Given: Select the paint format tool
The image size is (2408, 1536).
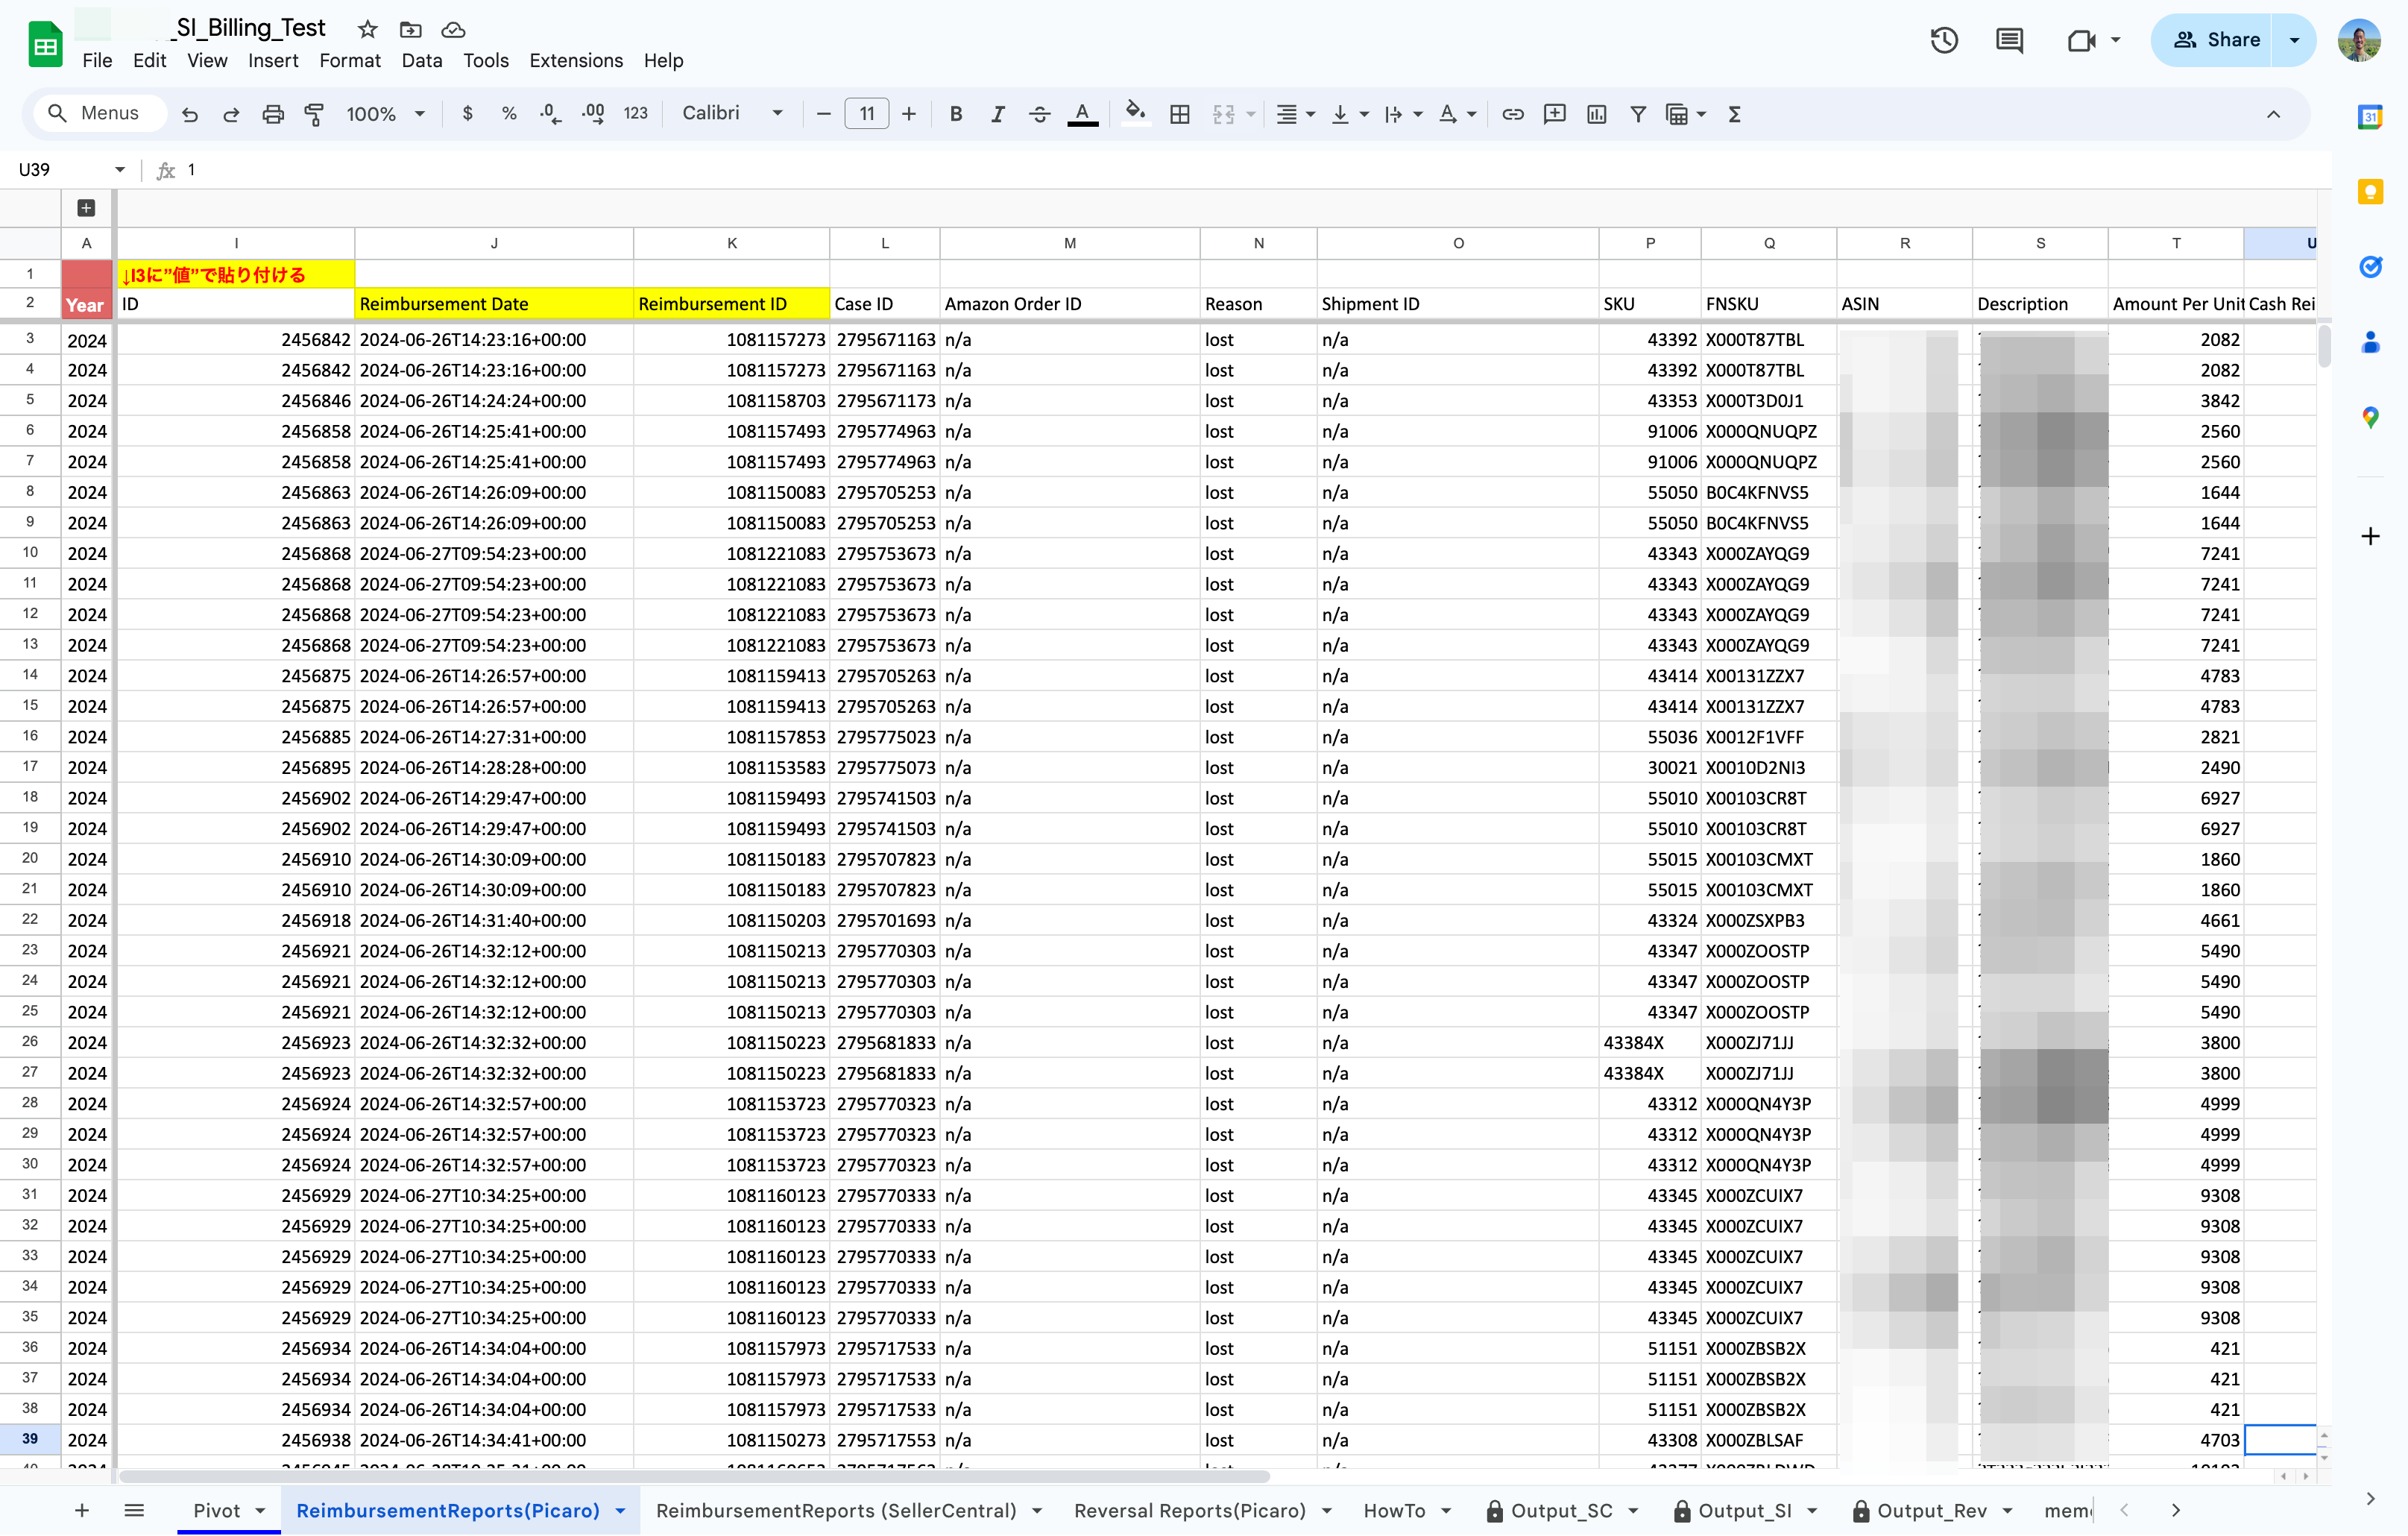Looking at the screenshot, I should point(314,114).
